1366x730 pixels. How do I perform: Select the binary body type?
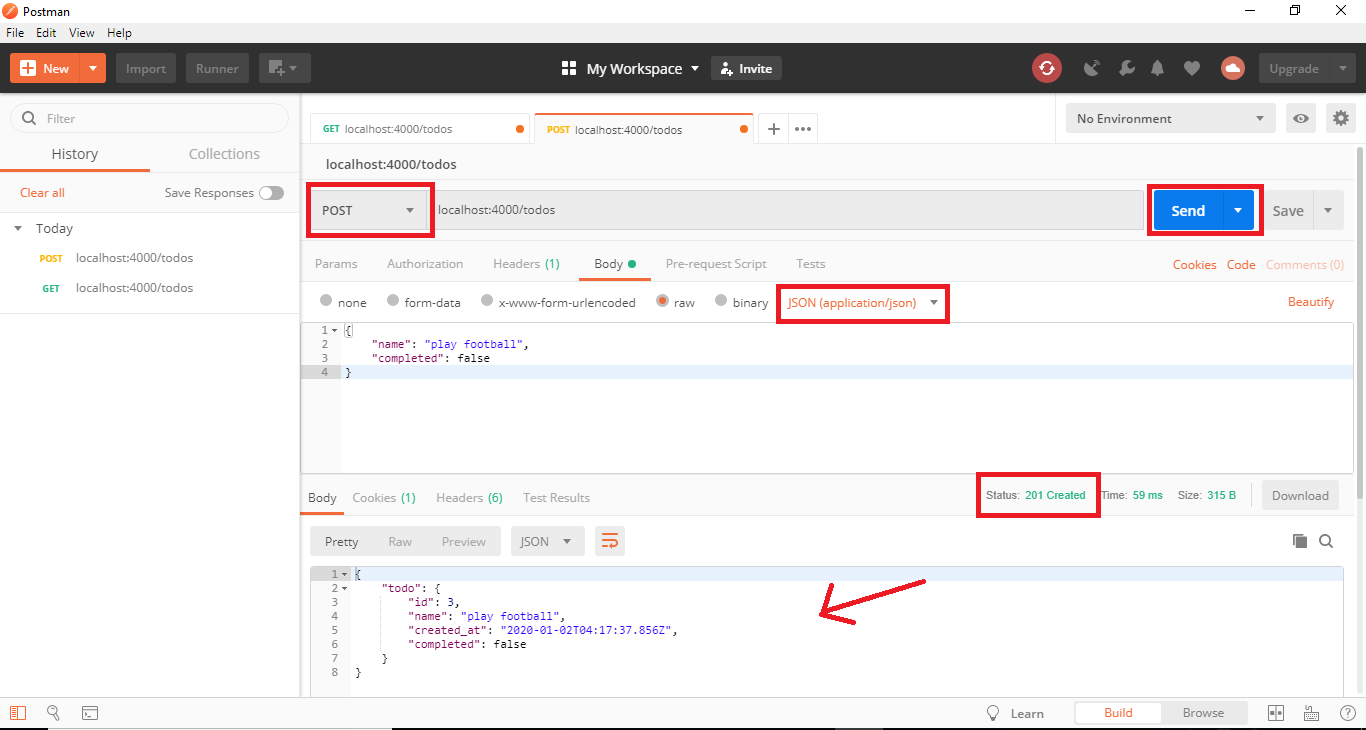pyautogui.click(x=721, y=301)
